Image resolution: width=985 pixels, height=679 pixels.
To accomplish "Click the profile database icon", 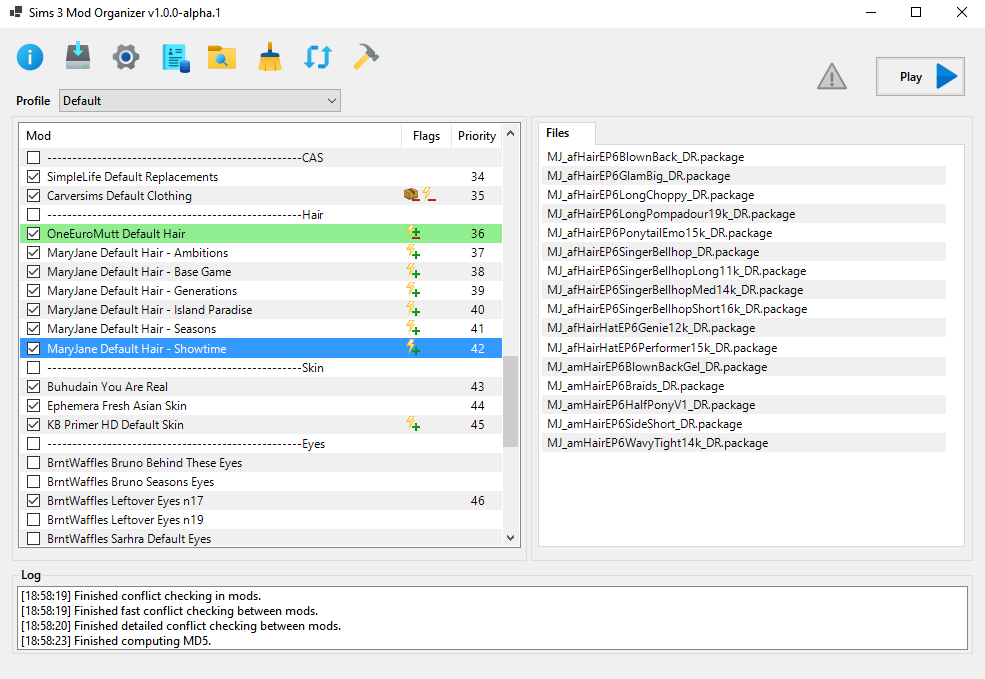I will (x=175, y=58).
